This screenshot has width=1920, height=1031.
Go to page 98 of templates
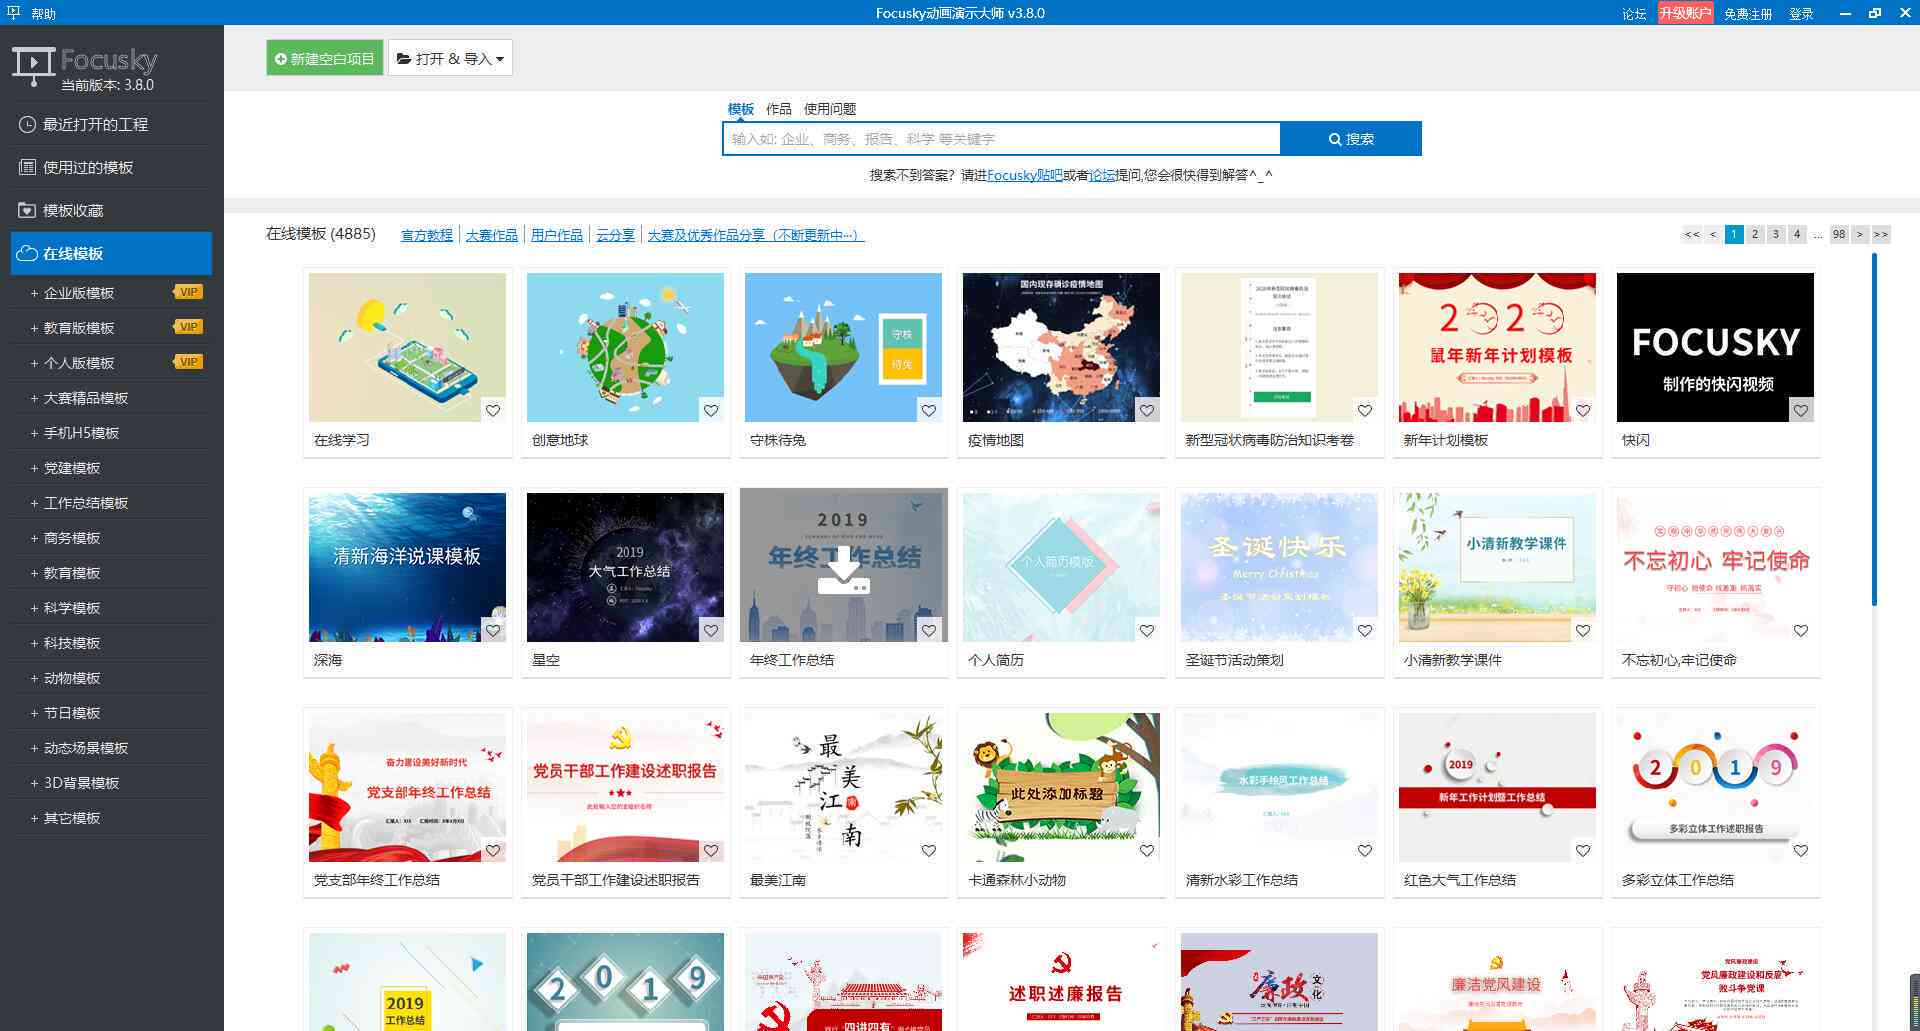pyautogui.click(x=1839, y=234)
